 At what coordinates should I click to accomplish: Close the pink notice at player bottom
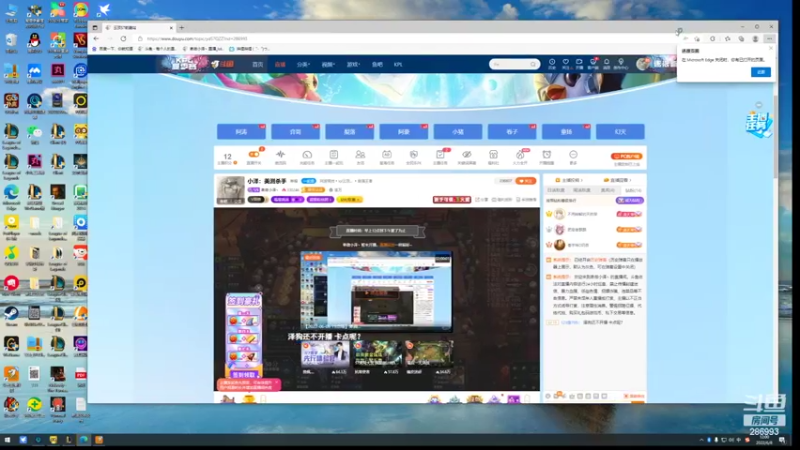[x=277, y=382]
